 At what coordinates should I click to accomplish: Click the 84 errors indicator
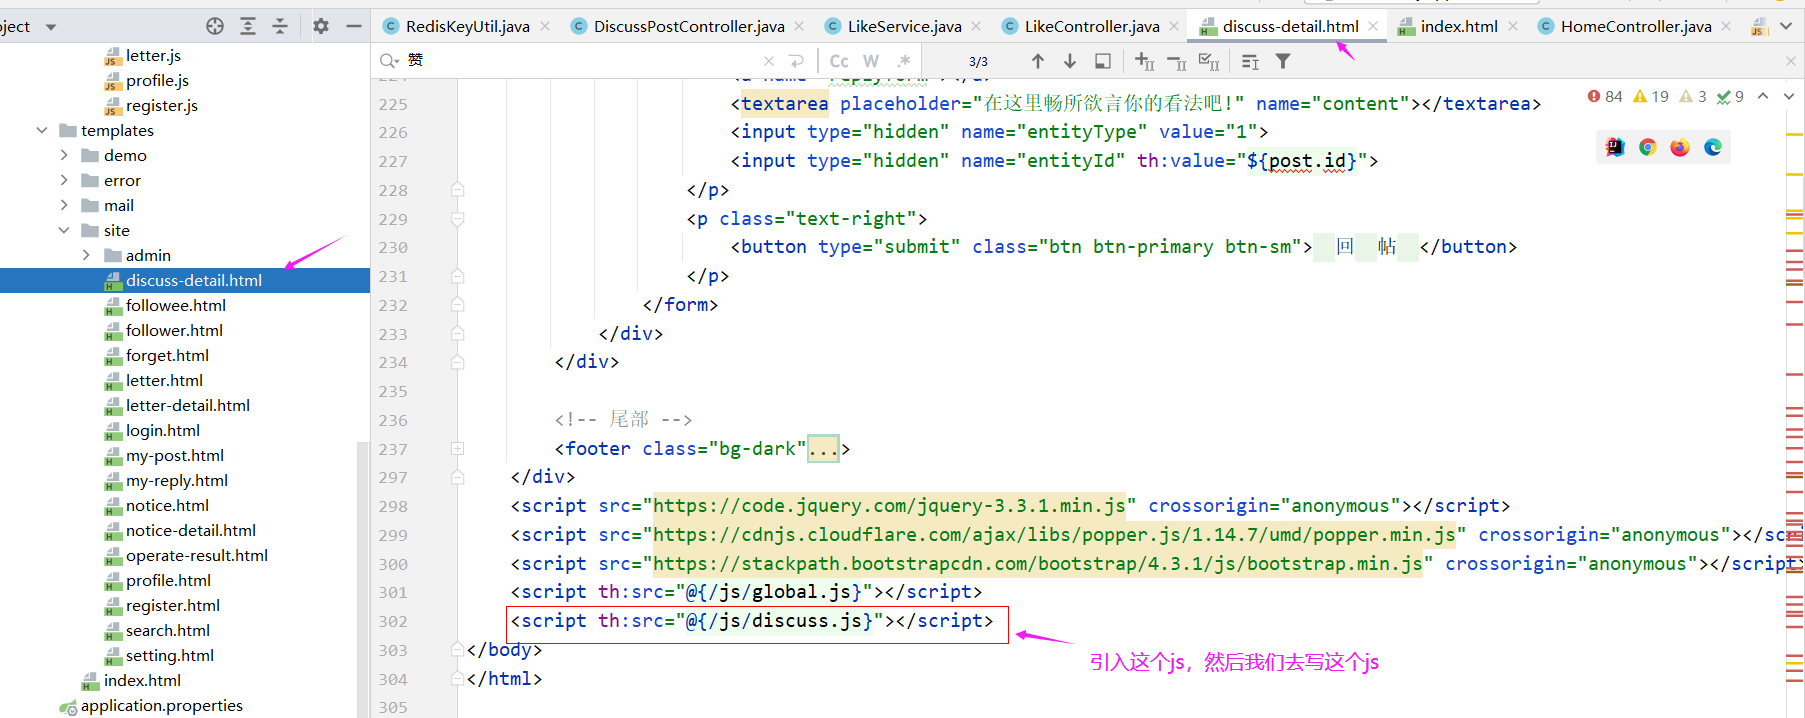coord(1605,96)
